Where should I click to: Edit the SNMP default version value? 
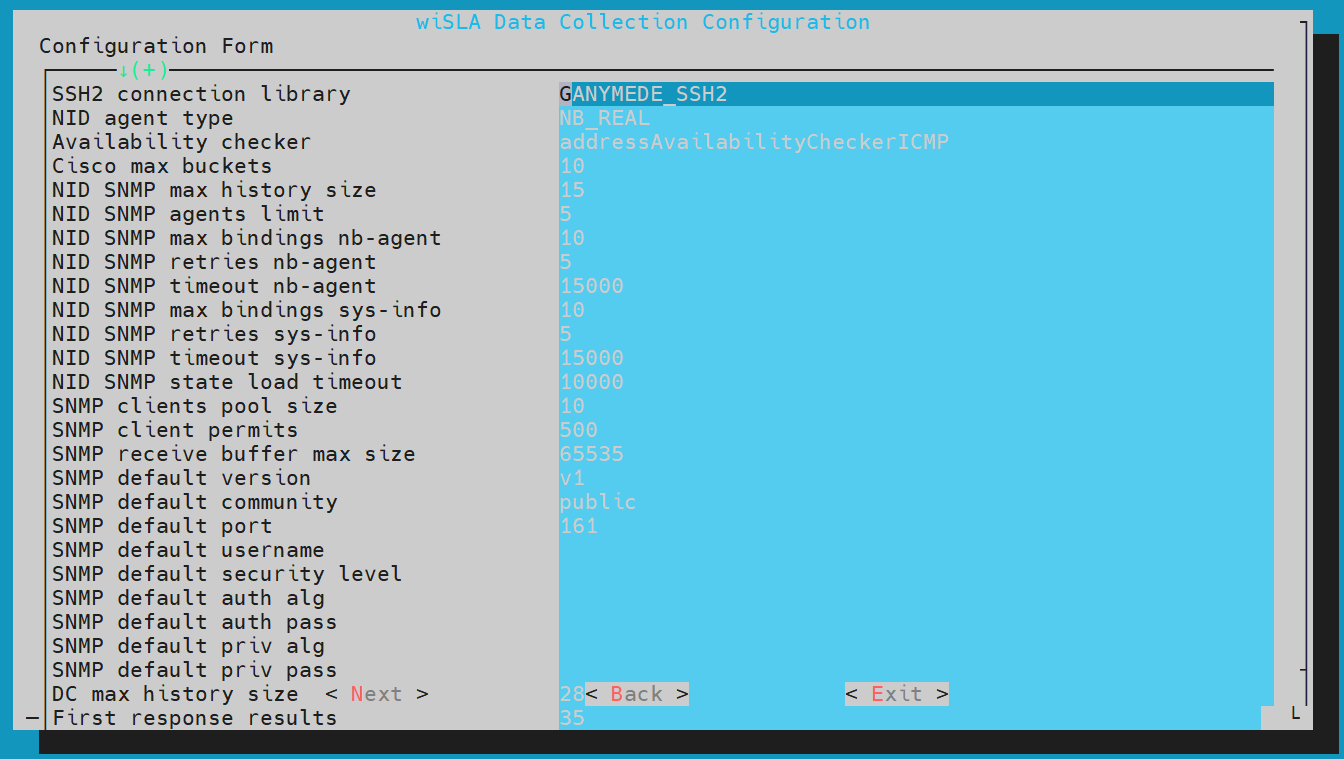tap(915, 478)
